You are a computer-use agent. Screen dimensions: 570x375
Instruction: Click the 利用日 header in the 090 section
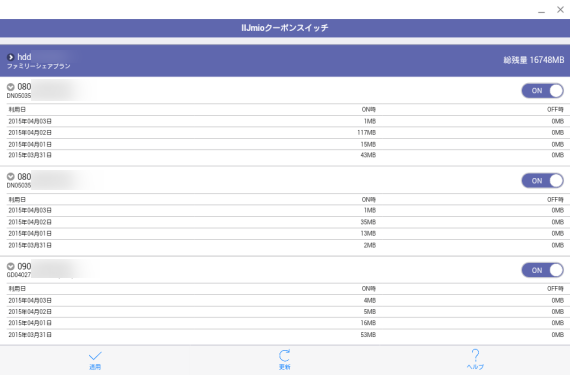pyautogui.click(x=17, y=289)
